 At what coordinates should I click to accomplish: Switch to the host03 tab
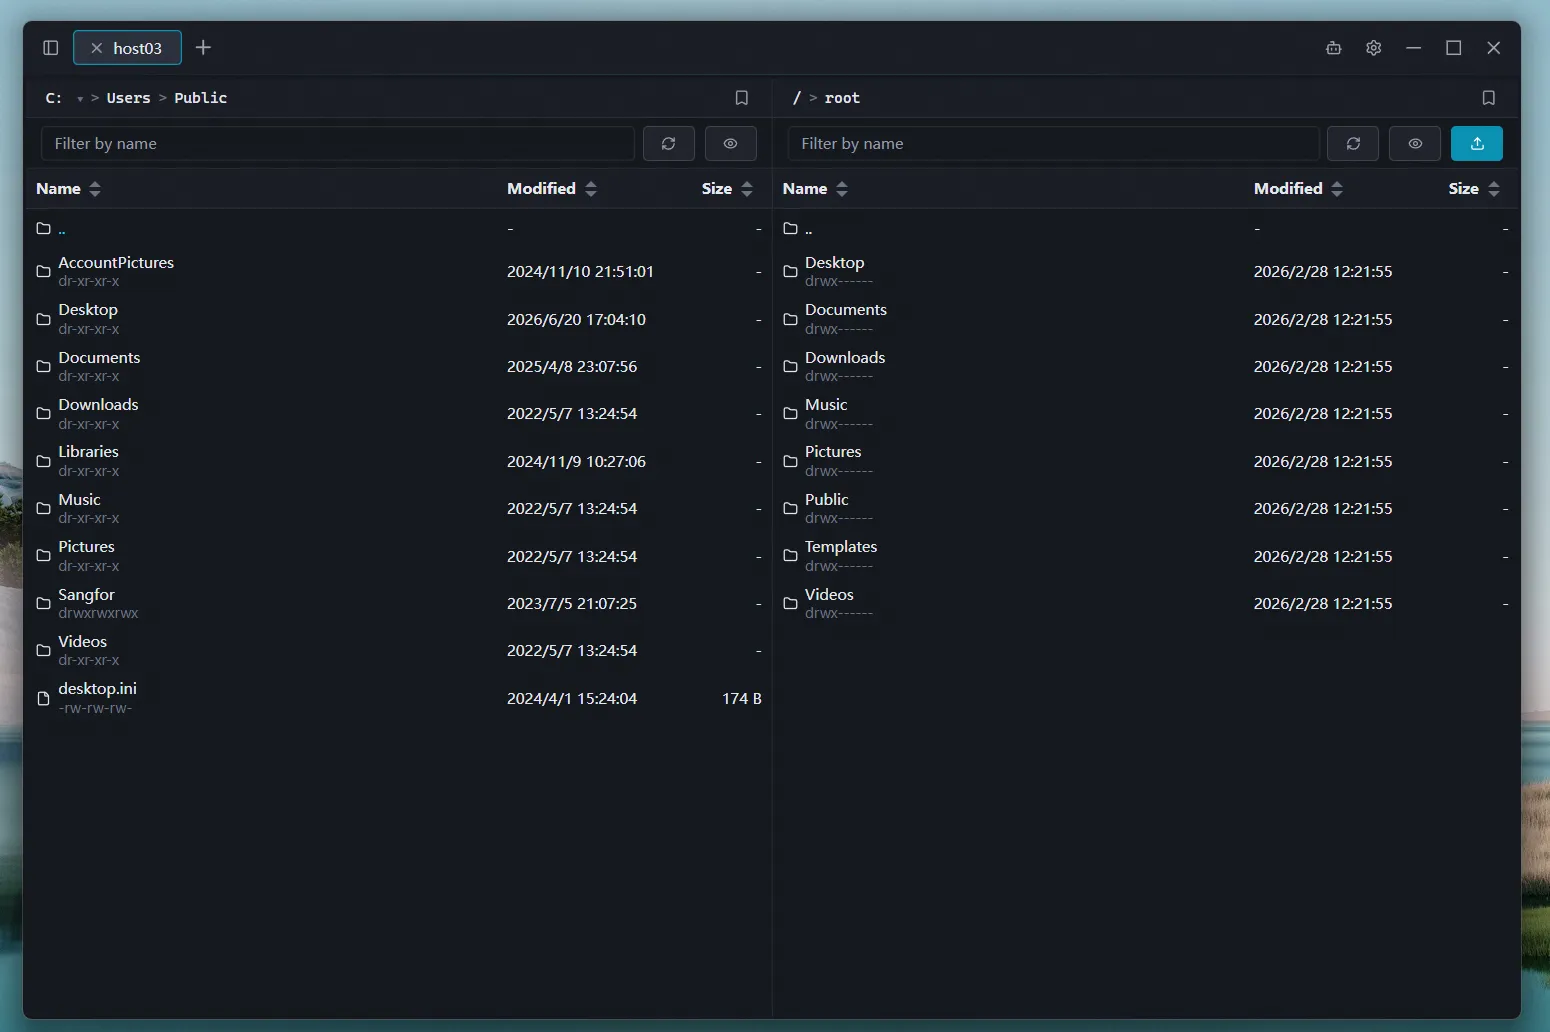[127, 48]
